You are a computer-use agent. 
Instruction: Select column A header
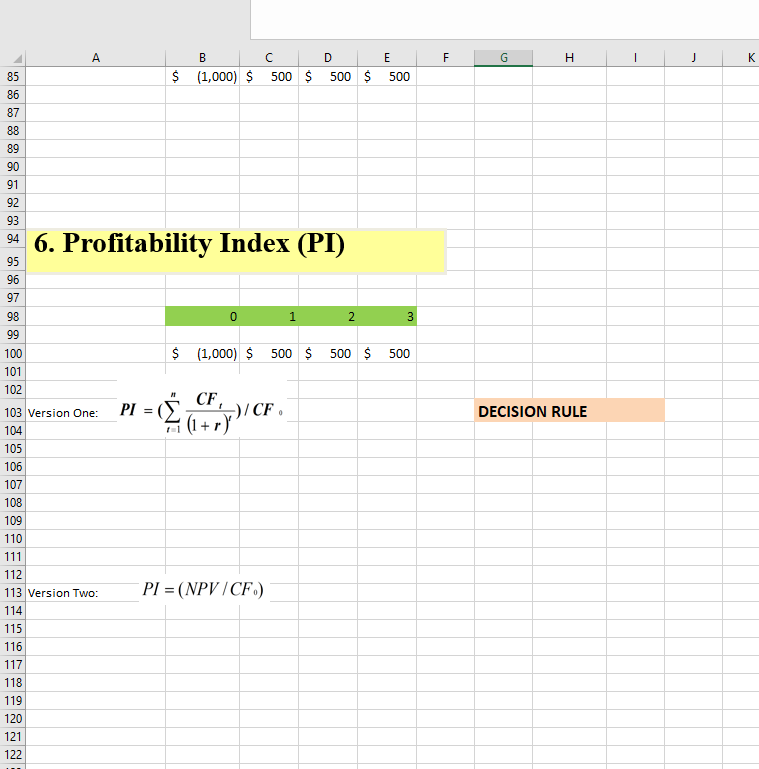[x=96, y=58]
